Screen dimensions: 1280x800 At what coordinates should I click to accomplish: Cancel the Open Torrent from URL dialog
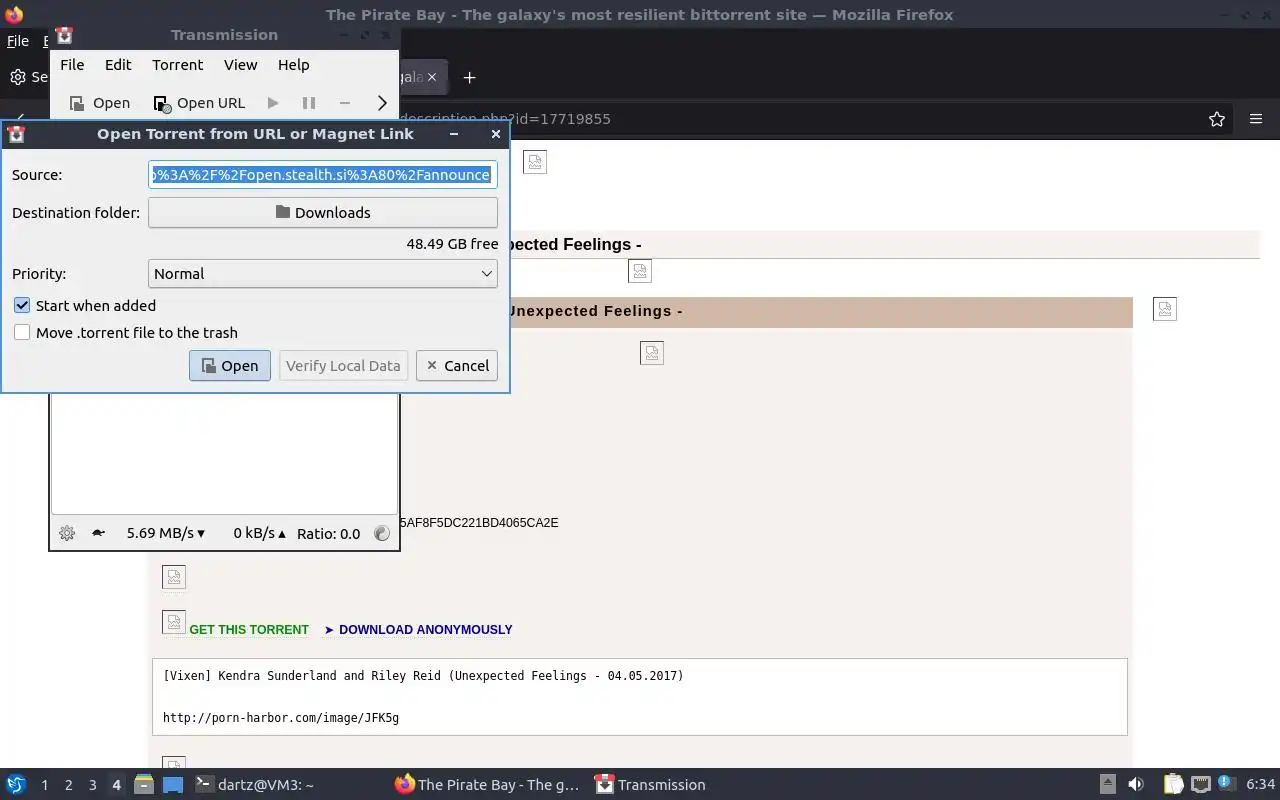[457, 365]
